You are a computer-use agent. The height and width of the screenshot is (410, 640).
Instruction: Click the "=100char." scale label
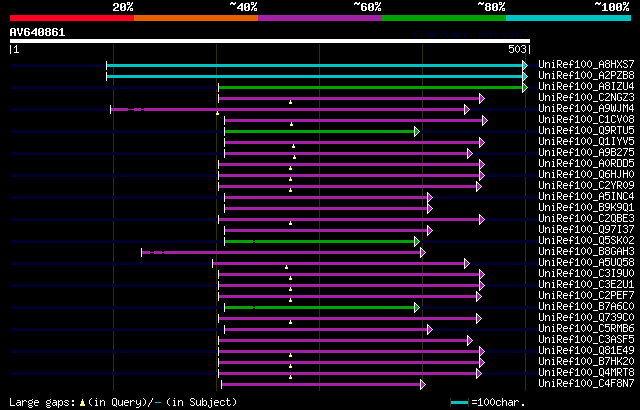click(498, 402)
